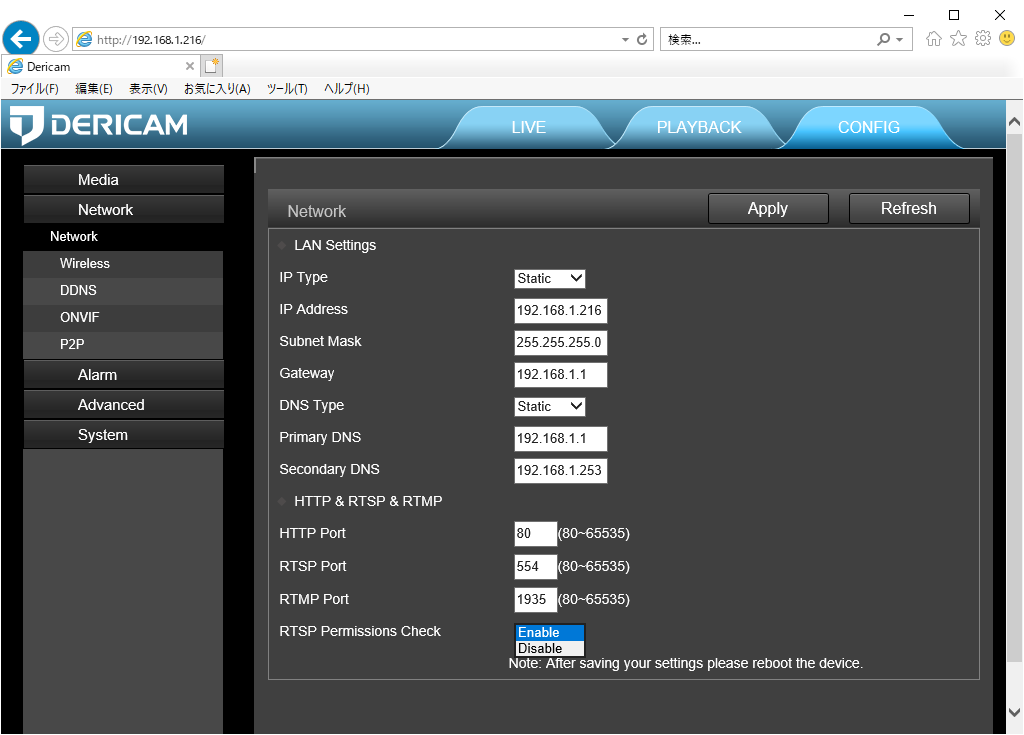This screenshot has width=1024, height=735.
Task: Expand the Alarm sidebar section
Action: click(123, 375)
